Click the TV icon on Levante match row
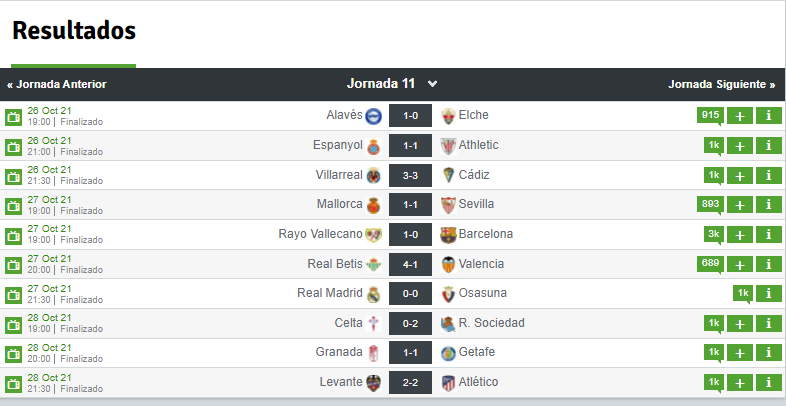This screenshot has height=406, width=786. pyautogui.click(x=14, y=384)
